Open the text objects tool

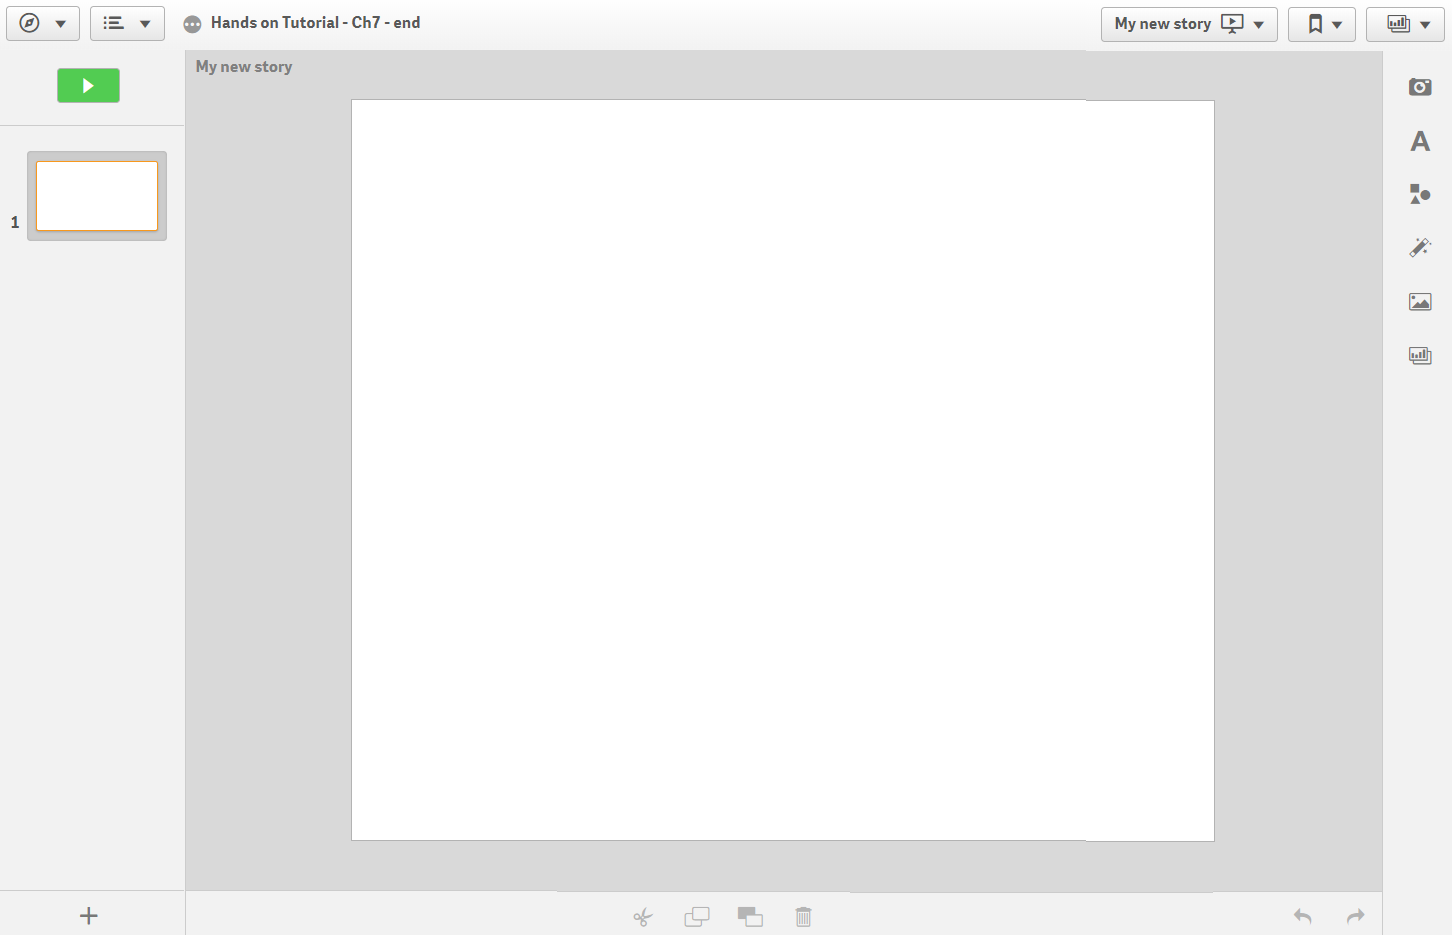[x=1420, y=141]
